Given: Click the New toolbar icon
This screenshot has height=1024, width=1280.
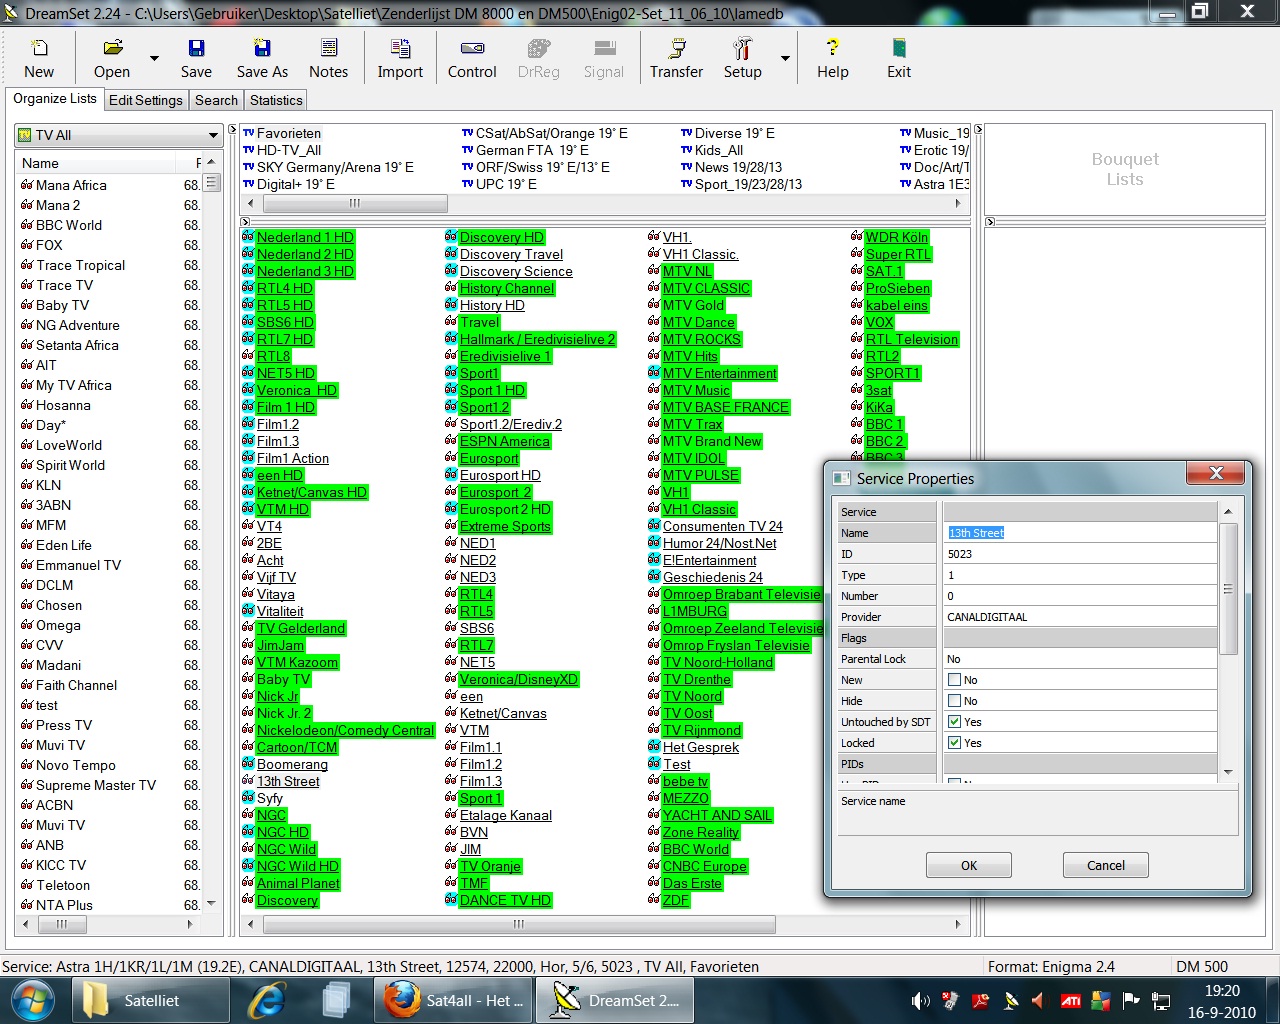Looking at the screenshot, I should click(39, 59).
